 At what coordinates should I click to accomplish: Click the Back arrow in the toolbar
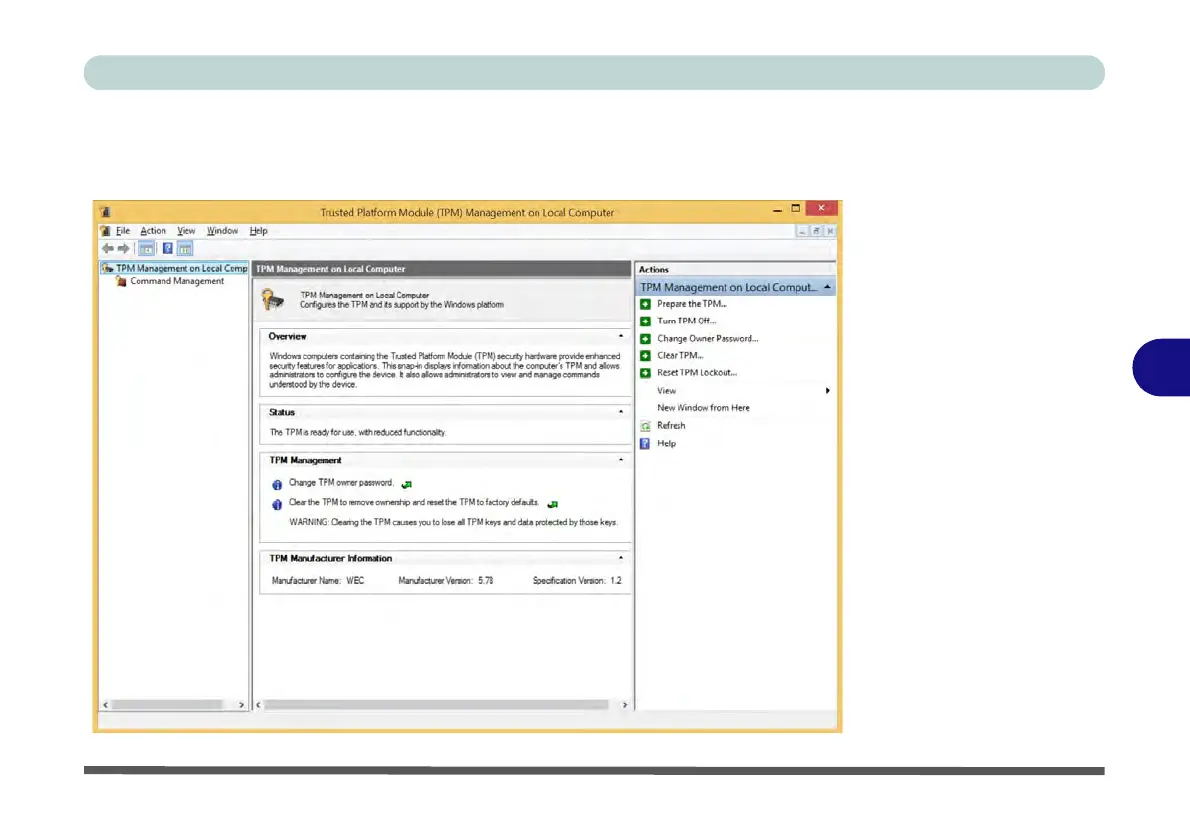coord(107,249)
